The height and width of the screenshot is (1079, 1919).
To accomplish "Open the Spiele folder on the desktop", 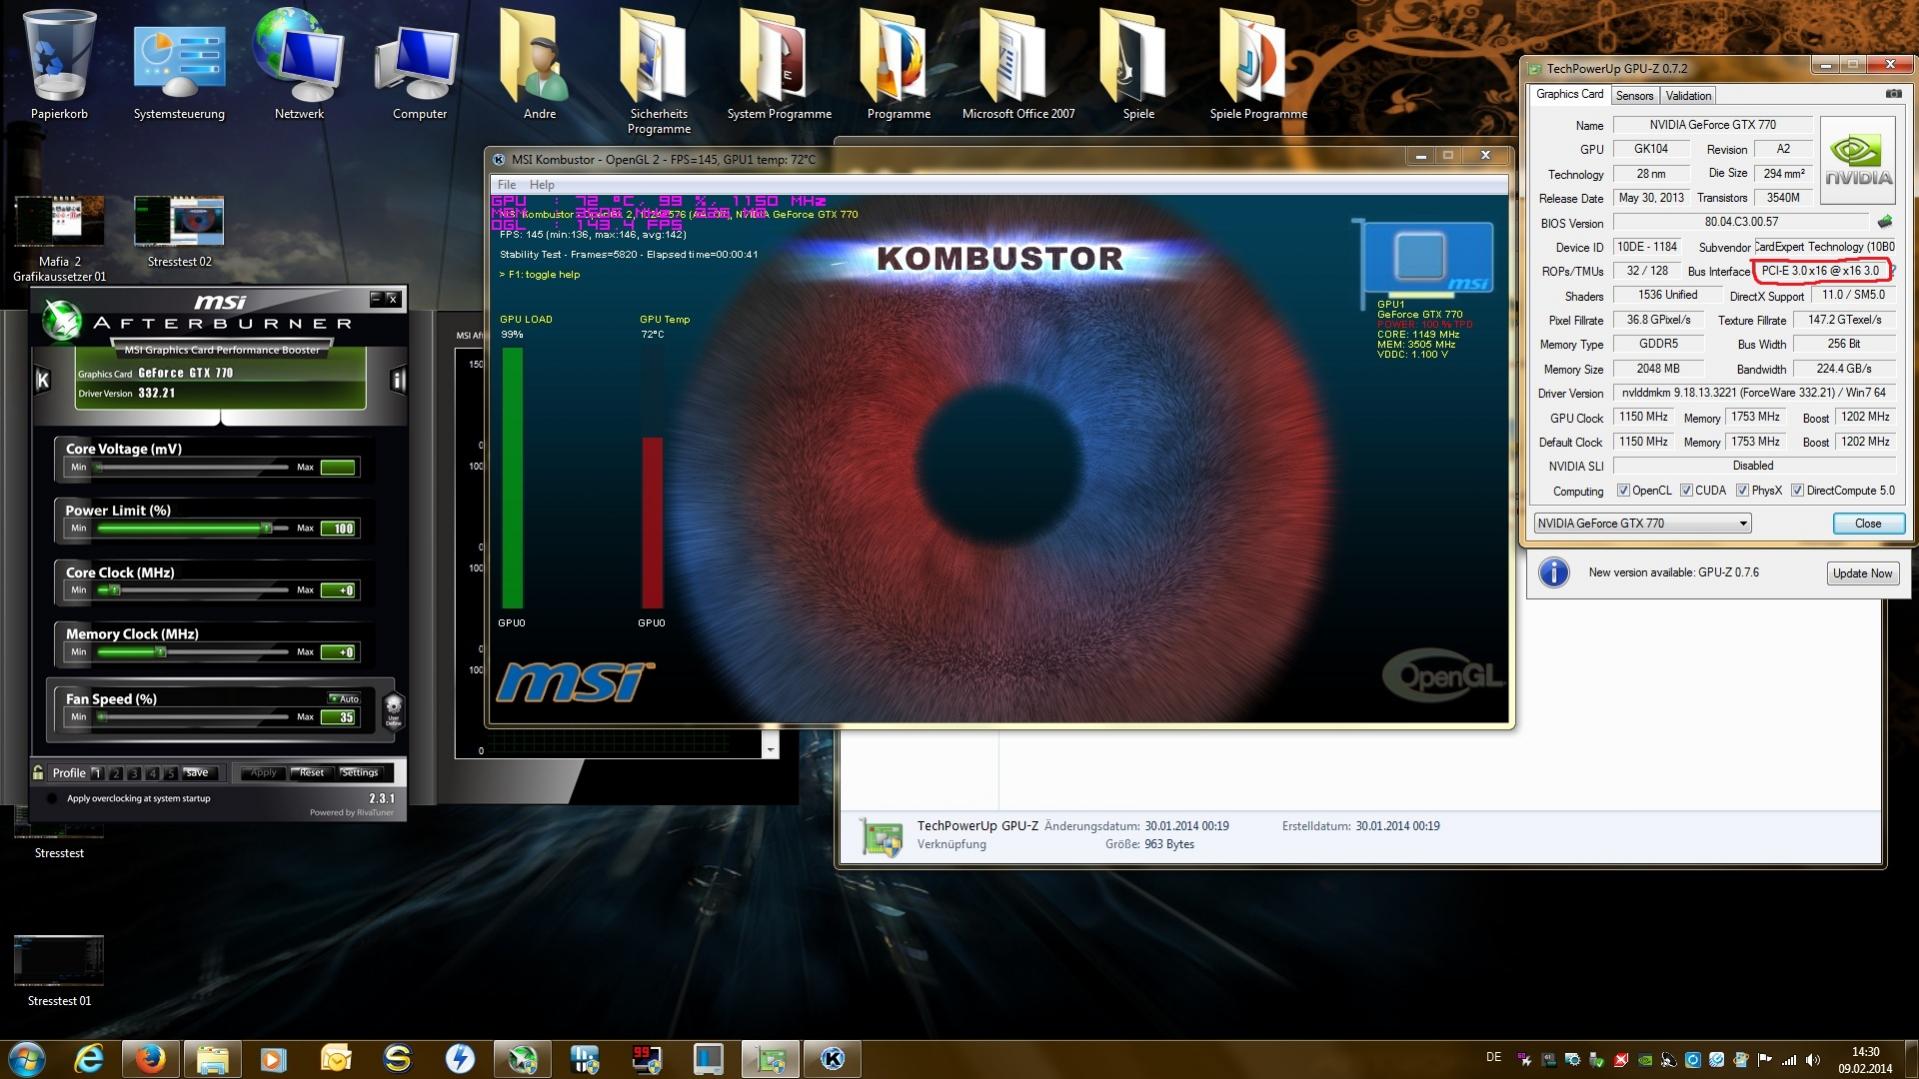I will pos(1138,65).
